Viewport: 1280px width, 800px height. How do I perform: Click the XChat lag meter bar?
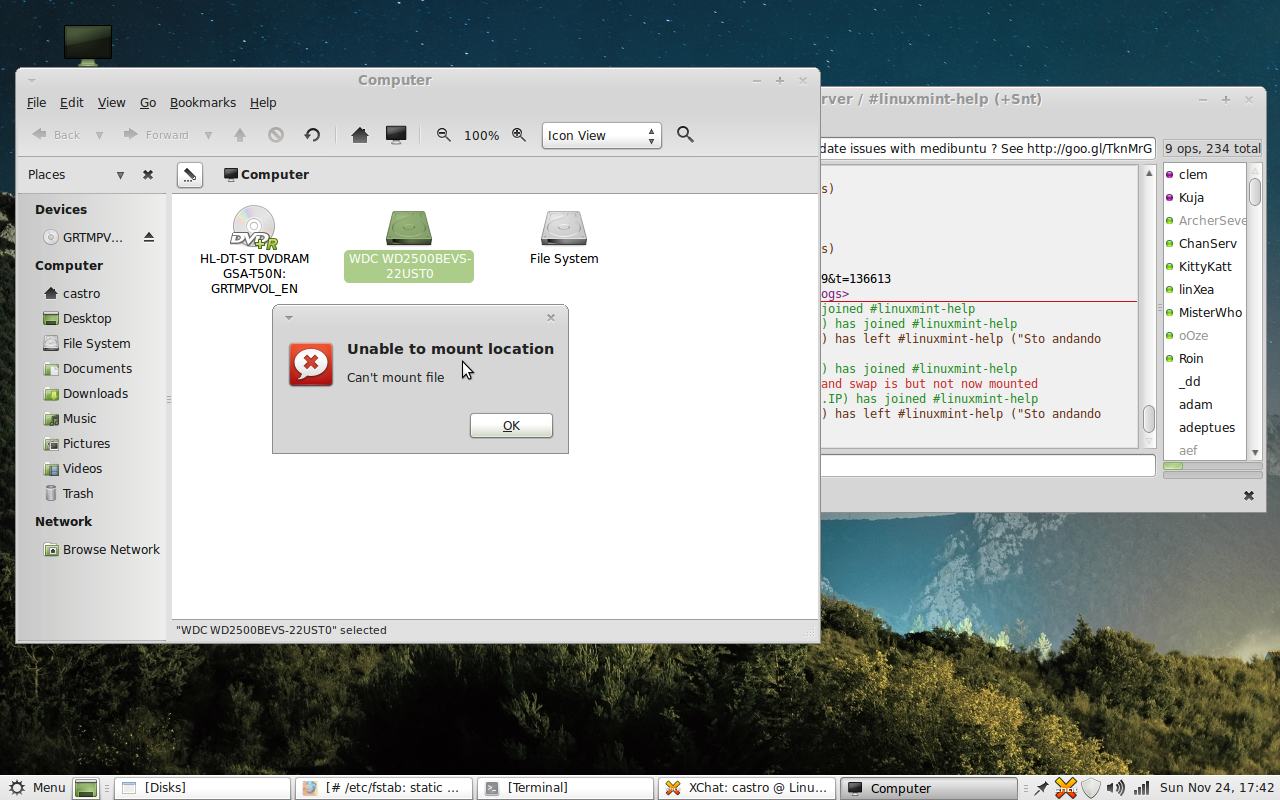coord(1212,466)
